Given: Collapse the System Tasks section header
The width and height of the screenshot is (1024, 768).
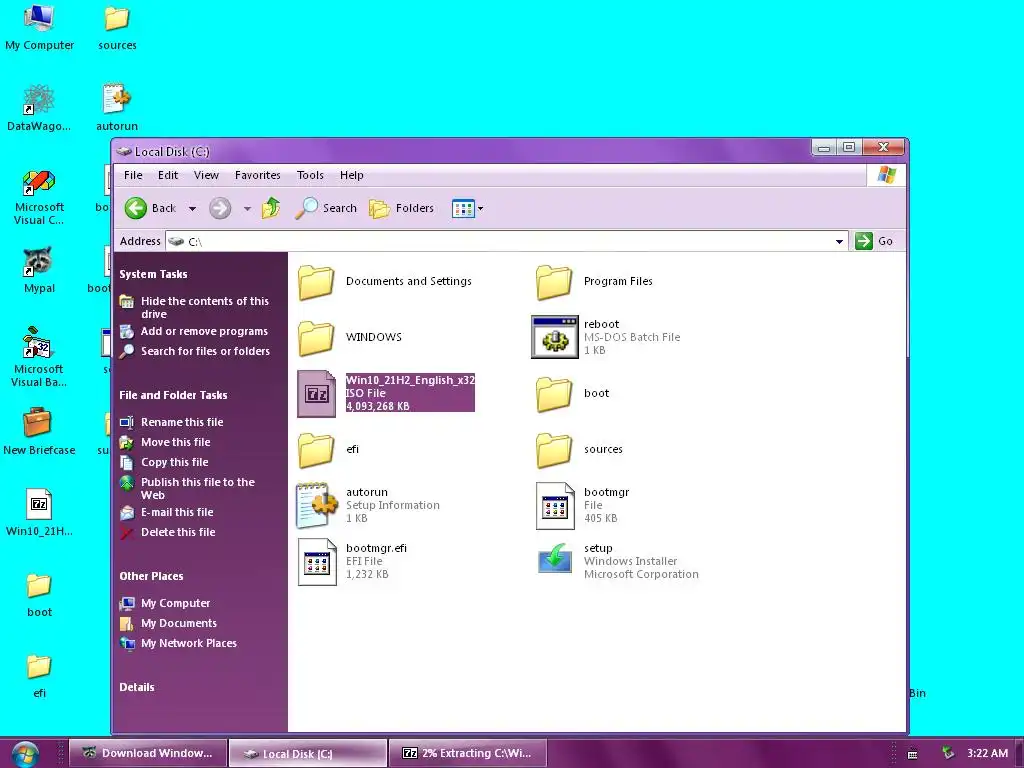Looking at the screenshot, I should (x=153, y=274).
